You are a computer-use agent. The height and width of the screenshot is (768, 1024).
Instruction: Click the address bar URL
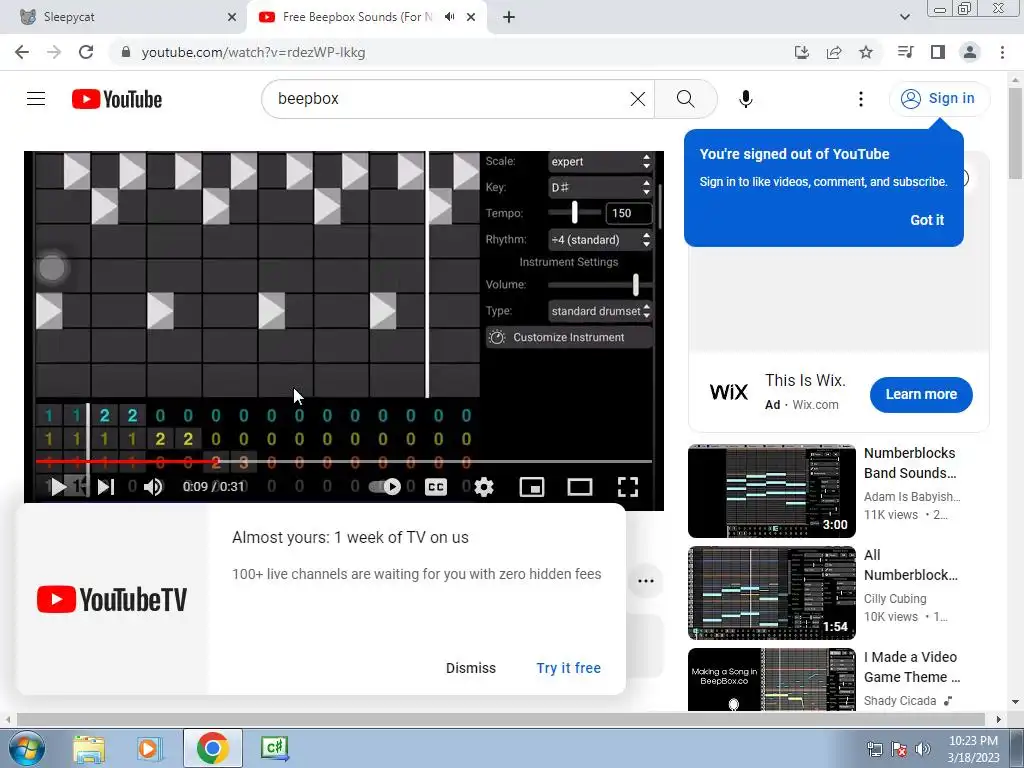point(253,52)
